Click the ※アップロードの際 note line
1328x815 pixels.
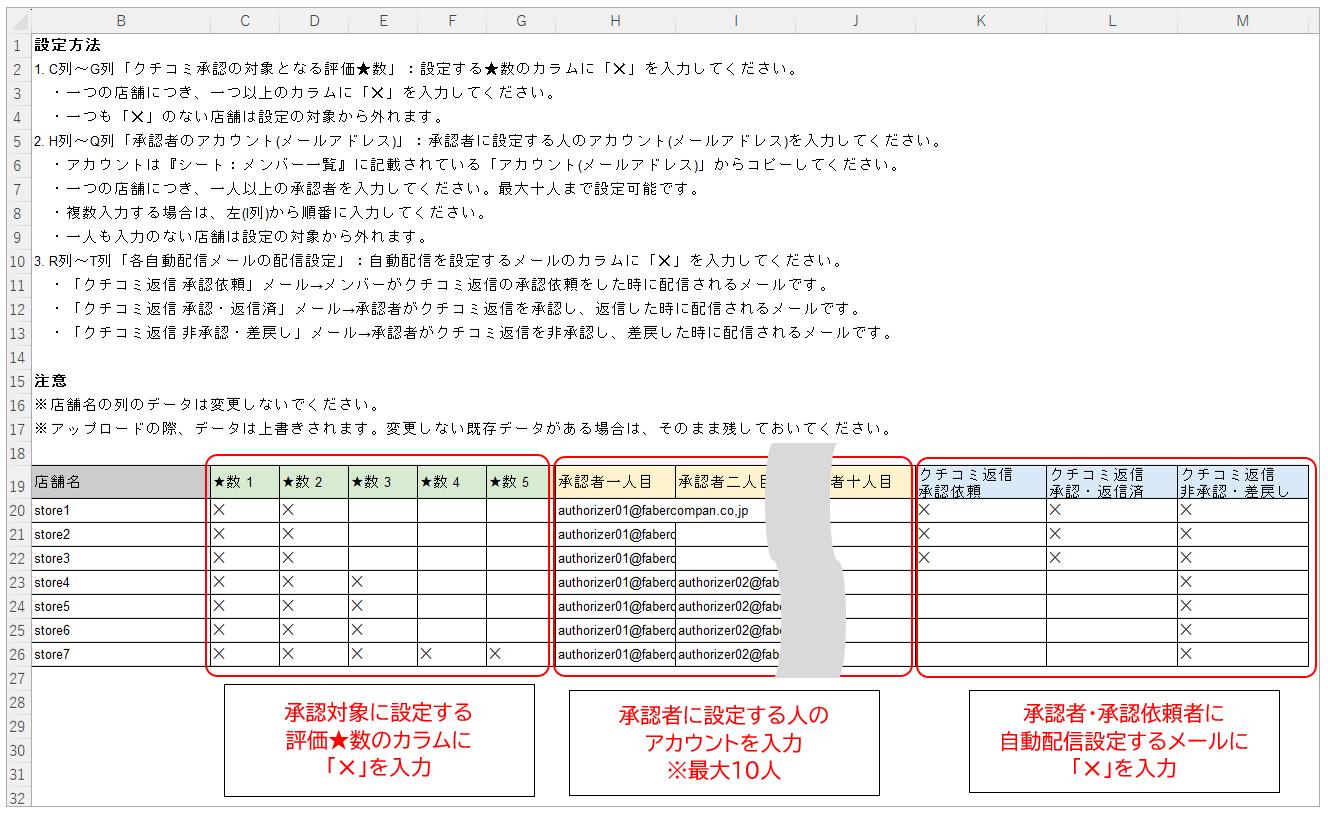tap(463, 429)
